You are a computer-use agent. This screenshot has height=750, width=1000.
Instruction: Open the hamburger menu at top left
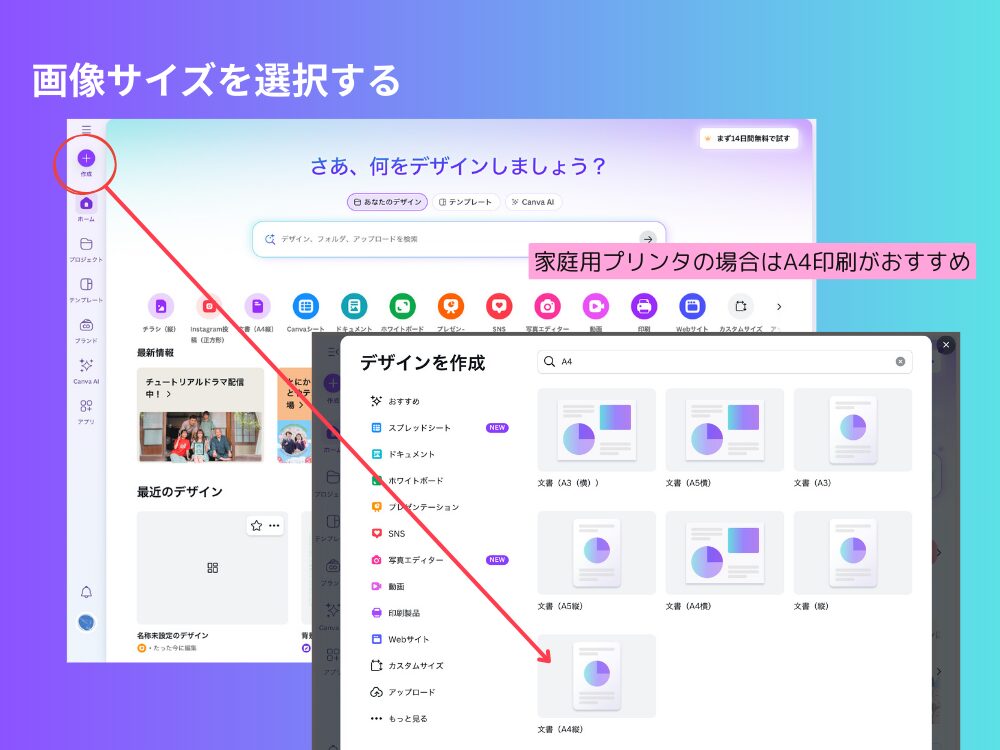click(x=87, y=128)
